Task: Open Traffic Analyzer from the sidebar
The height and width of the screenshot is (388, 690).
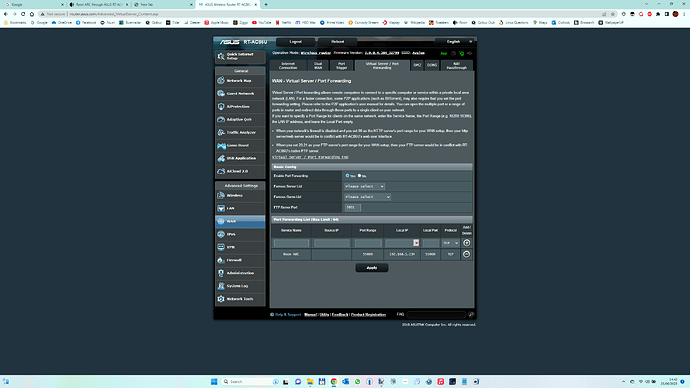Action: 240,132
